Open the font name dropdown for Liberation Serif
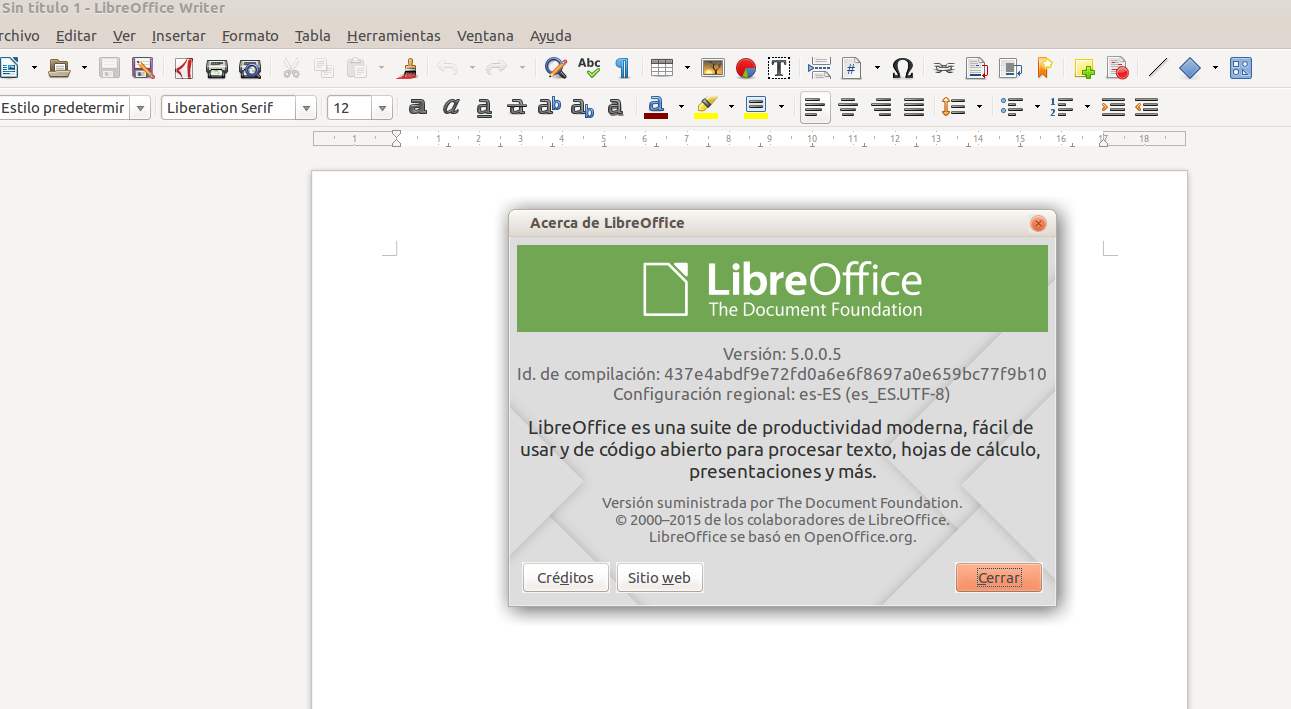Viewport: 1291px width, 709px height. [x=307, y=108]
